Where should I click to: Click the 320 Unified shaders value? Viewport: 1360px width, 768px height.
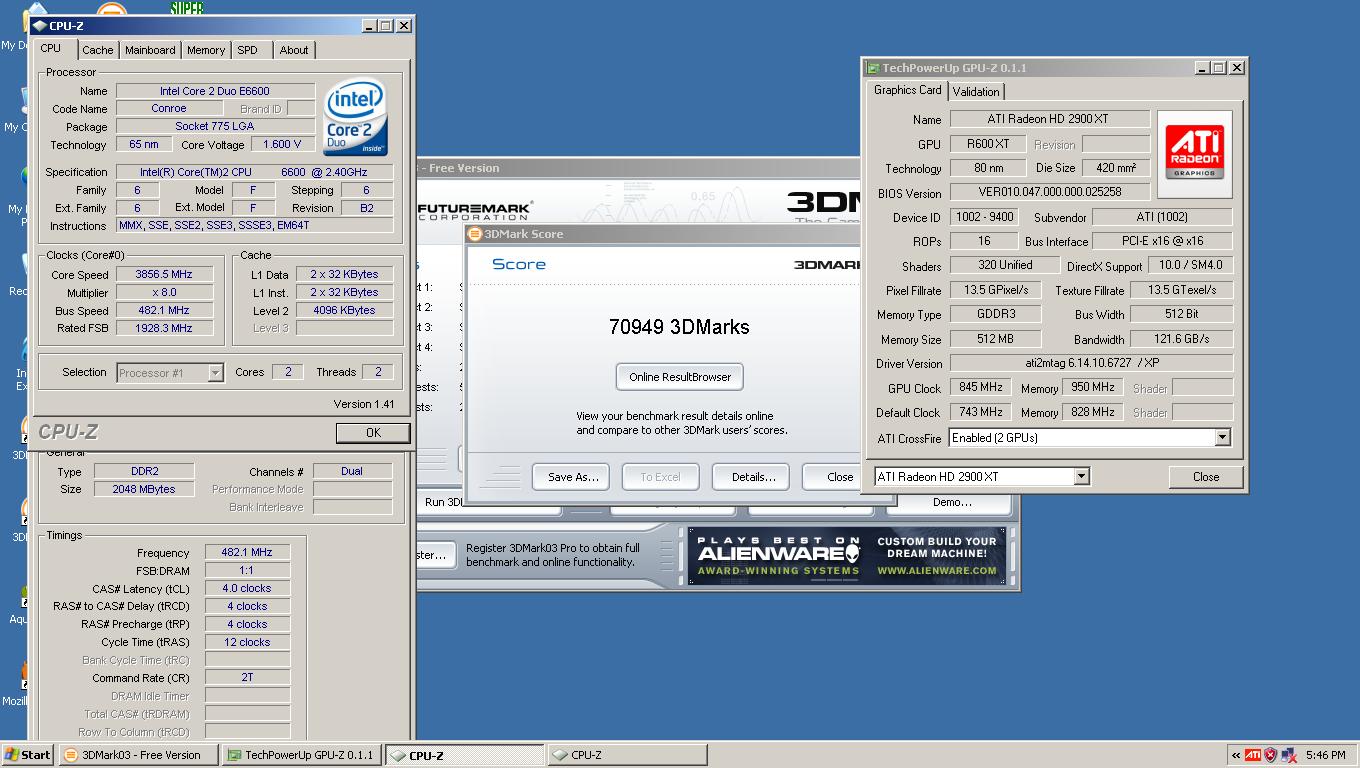pos(1005,265)
